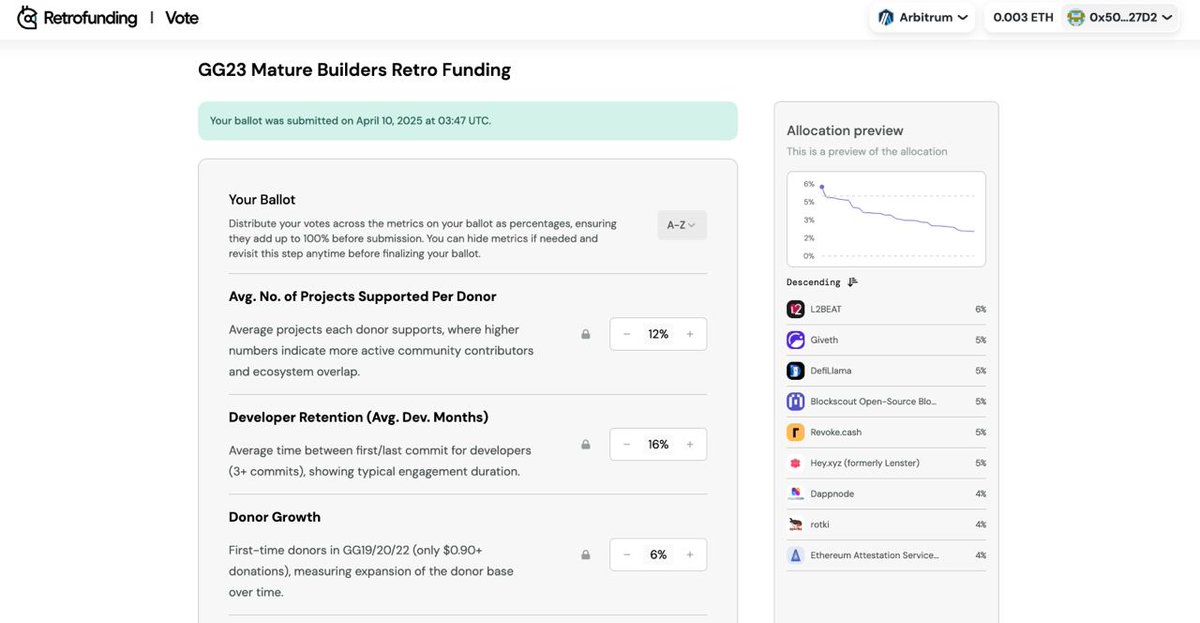Decrease Avg. No. of Projects percentage

[627, 334]
